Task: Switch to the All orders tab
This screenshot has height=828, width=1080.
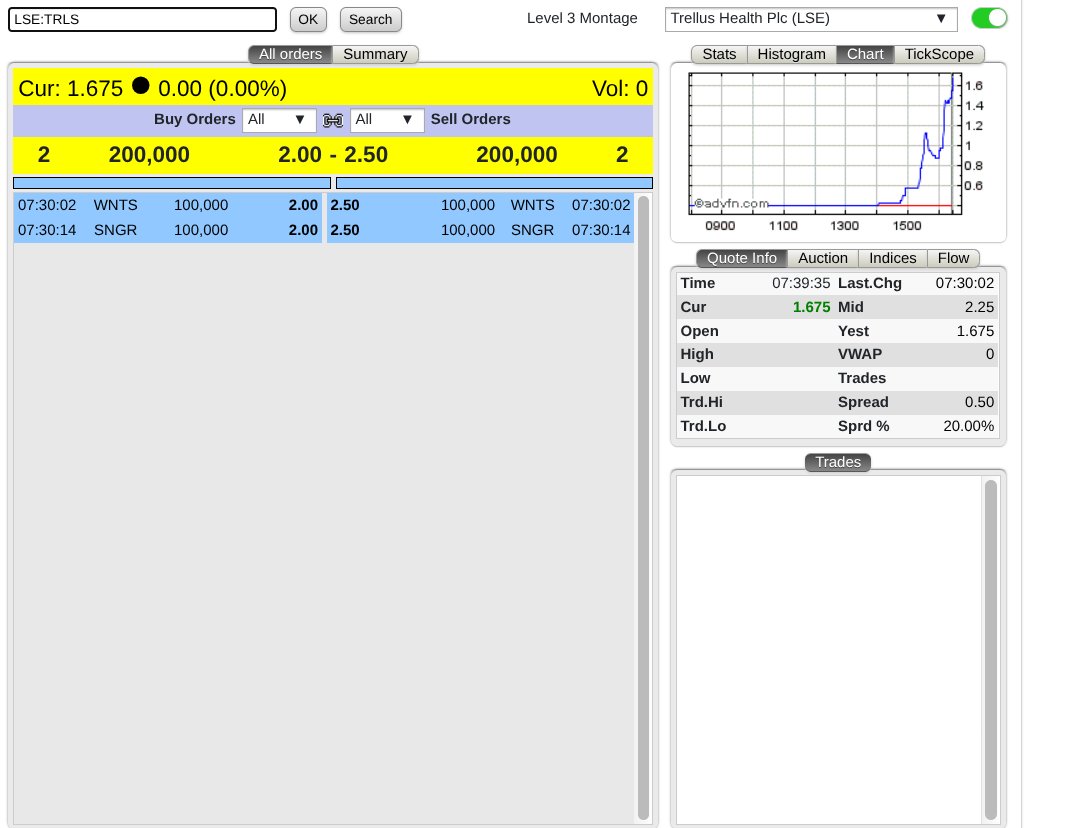Action: pos(290,54)
